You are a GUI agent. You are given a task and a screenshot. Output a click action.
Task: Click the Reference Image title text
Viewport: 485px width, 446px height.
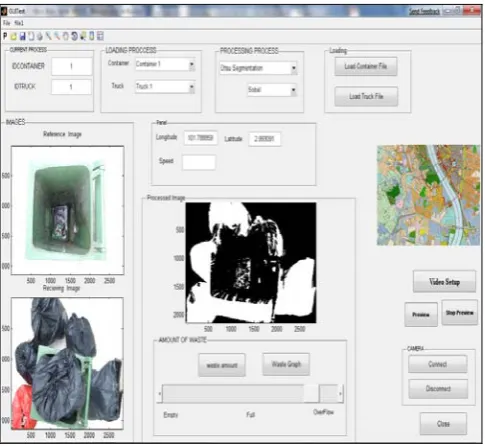coord(62,134)
